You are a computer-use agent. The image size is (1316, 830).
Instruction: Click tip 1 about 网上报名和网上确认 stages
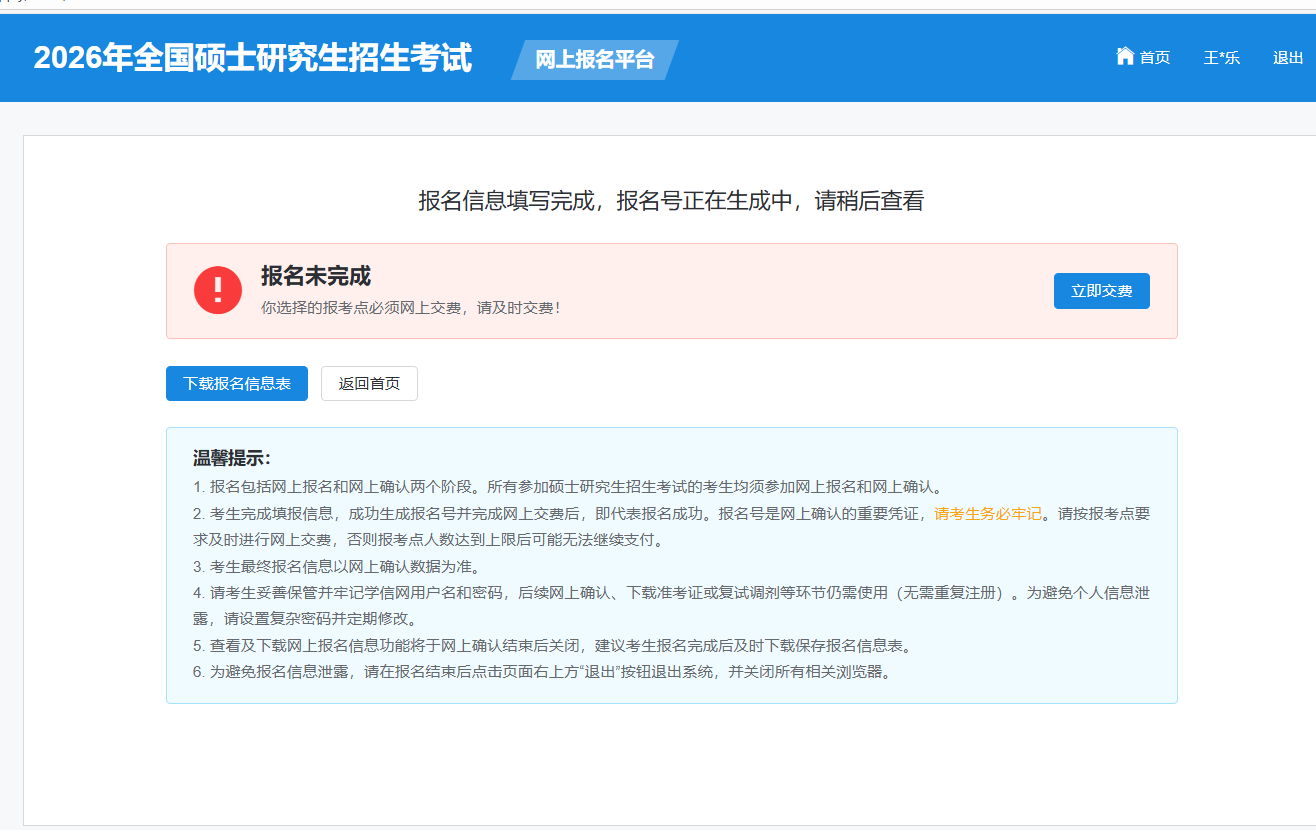[567, 487]
